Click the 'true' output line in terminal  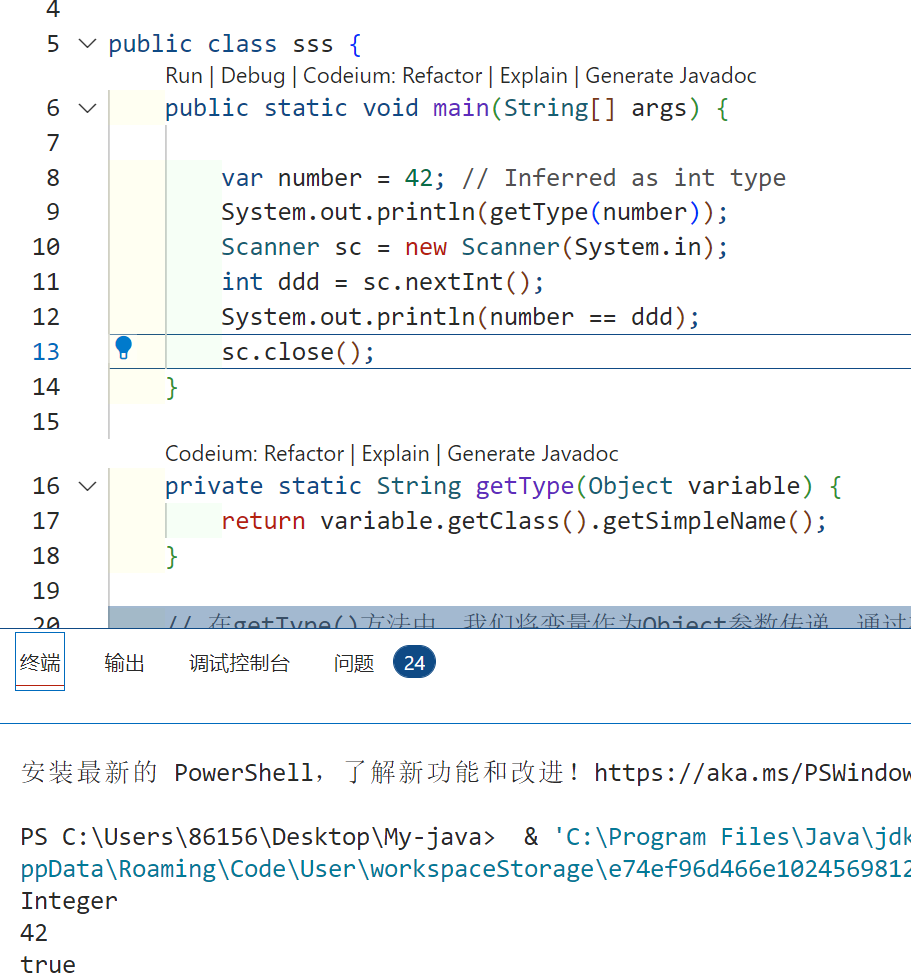pyautogui.click(x=47, y=965)
